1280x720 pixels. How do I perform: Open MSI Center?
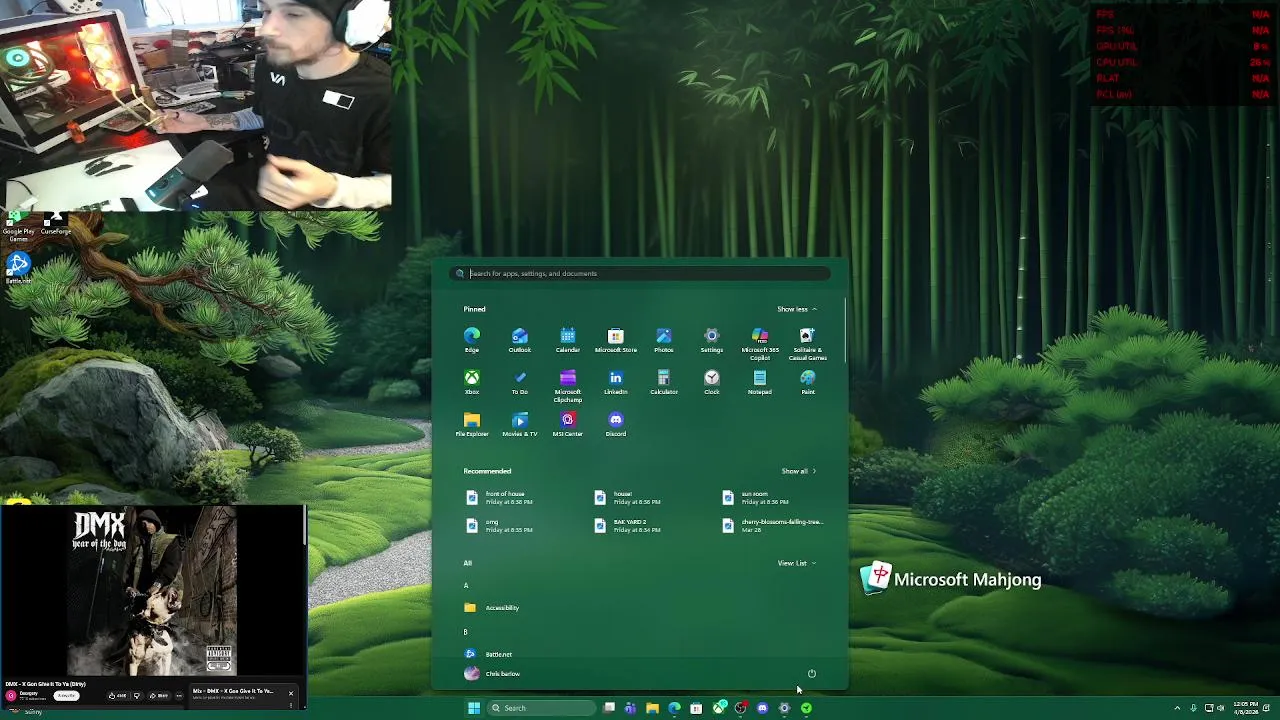(x=568, y=423)
